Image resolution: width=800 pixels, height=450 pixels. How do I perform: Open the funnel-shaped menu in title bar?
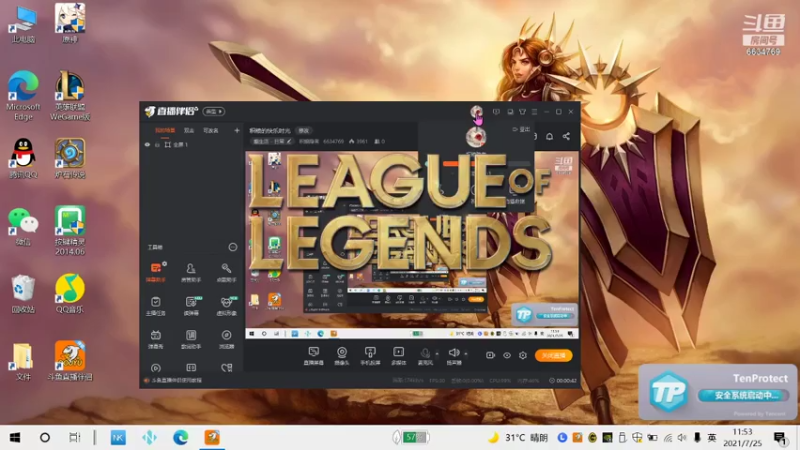tap(522, 112)
